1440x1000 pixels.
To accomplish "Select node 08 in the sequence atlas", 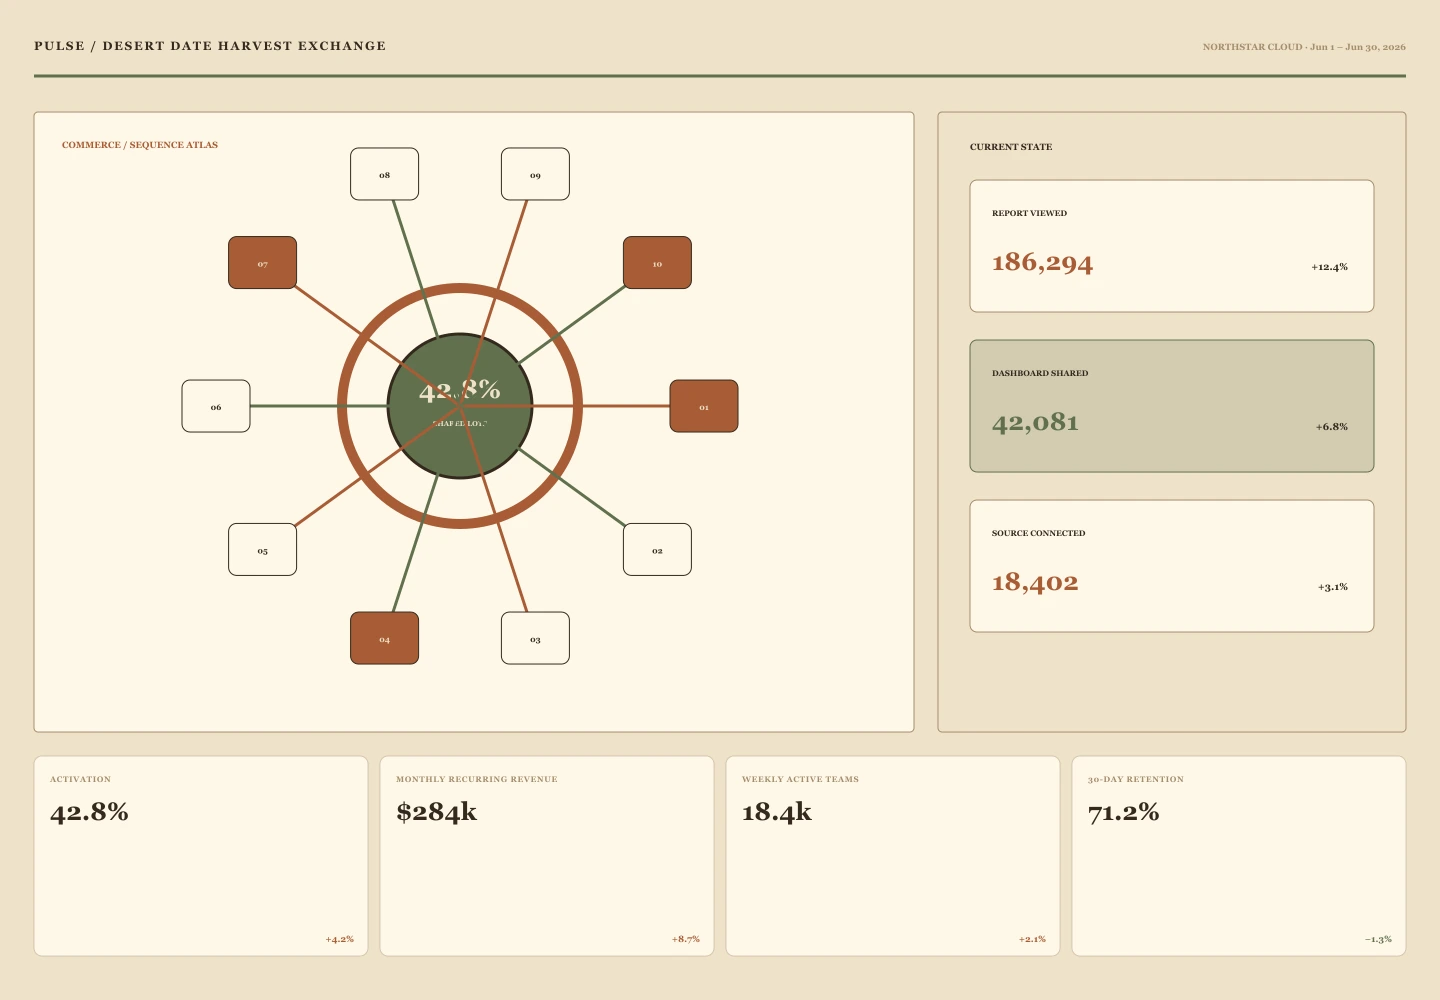I will pyautogui.click(x=384, y=174).
